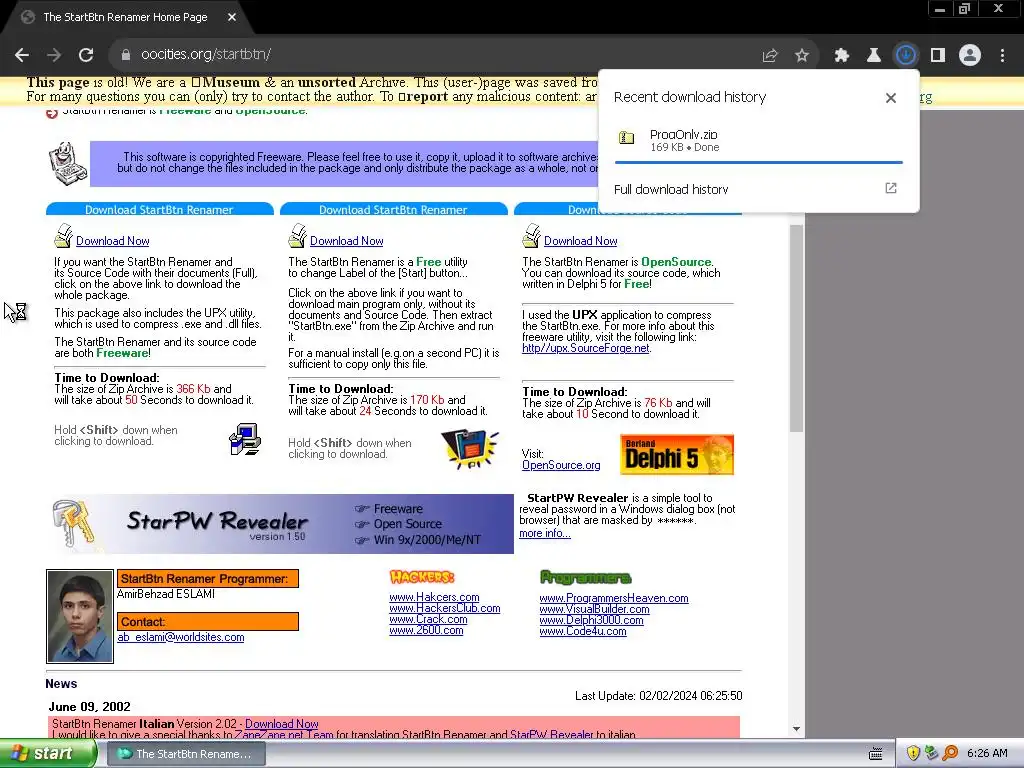Image resolution: width=1024 pixels, height=768 pixels.
Task: Click Download Now for full package
Action: (x=112, y=241)
